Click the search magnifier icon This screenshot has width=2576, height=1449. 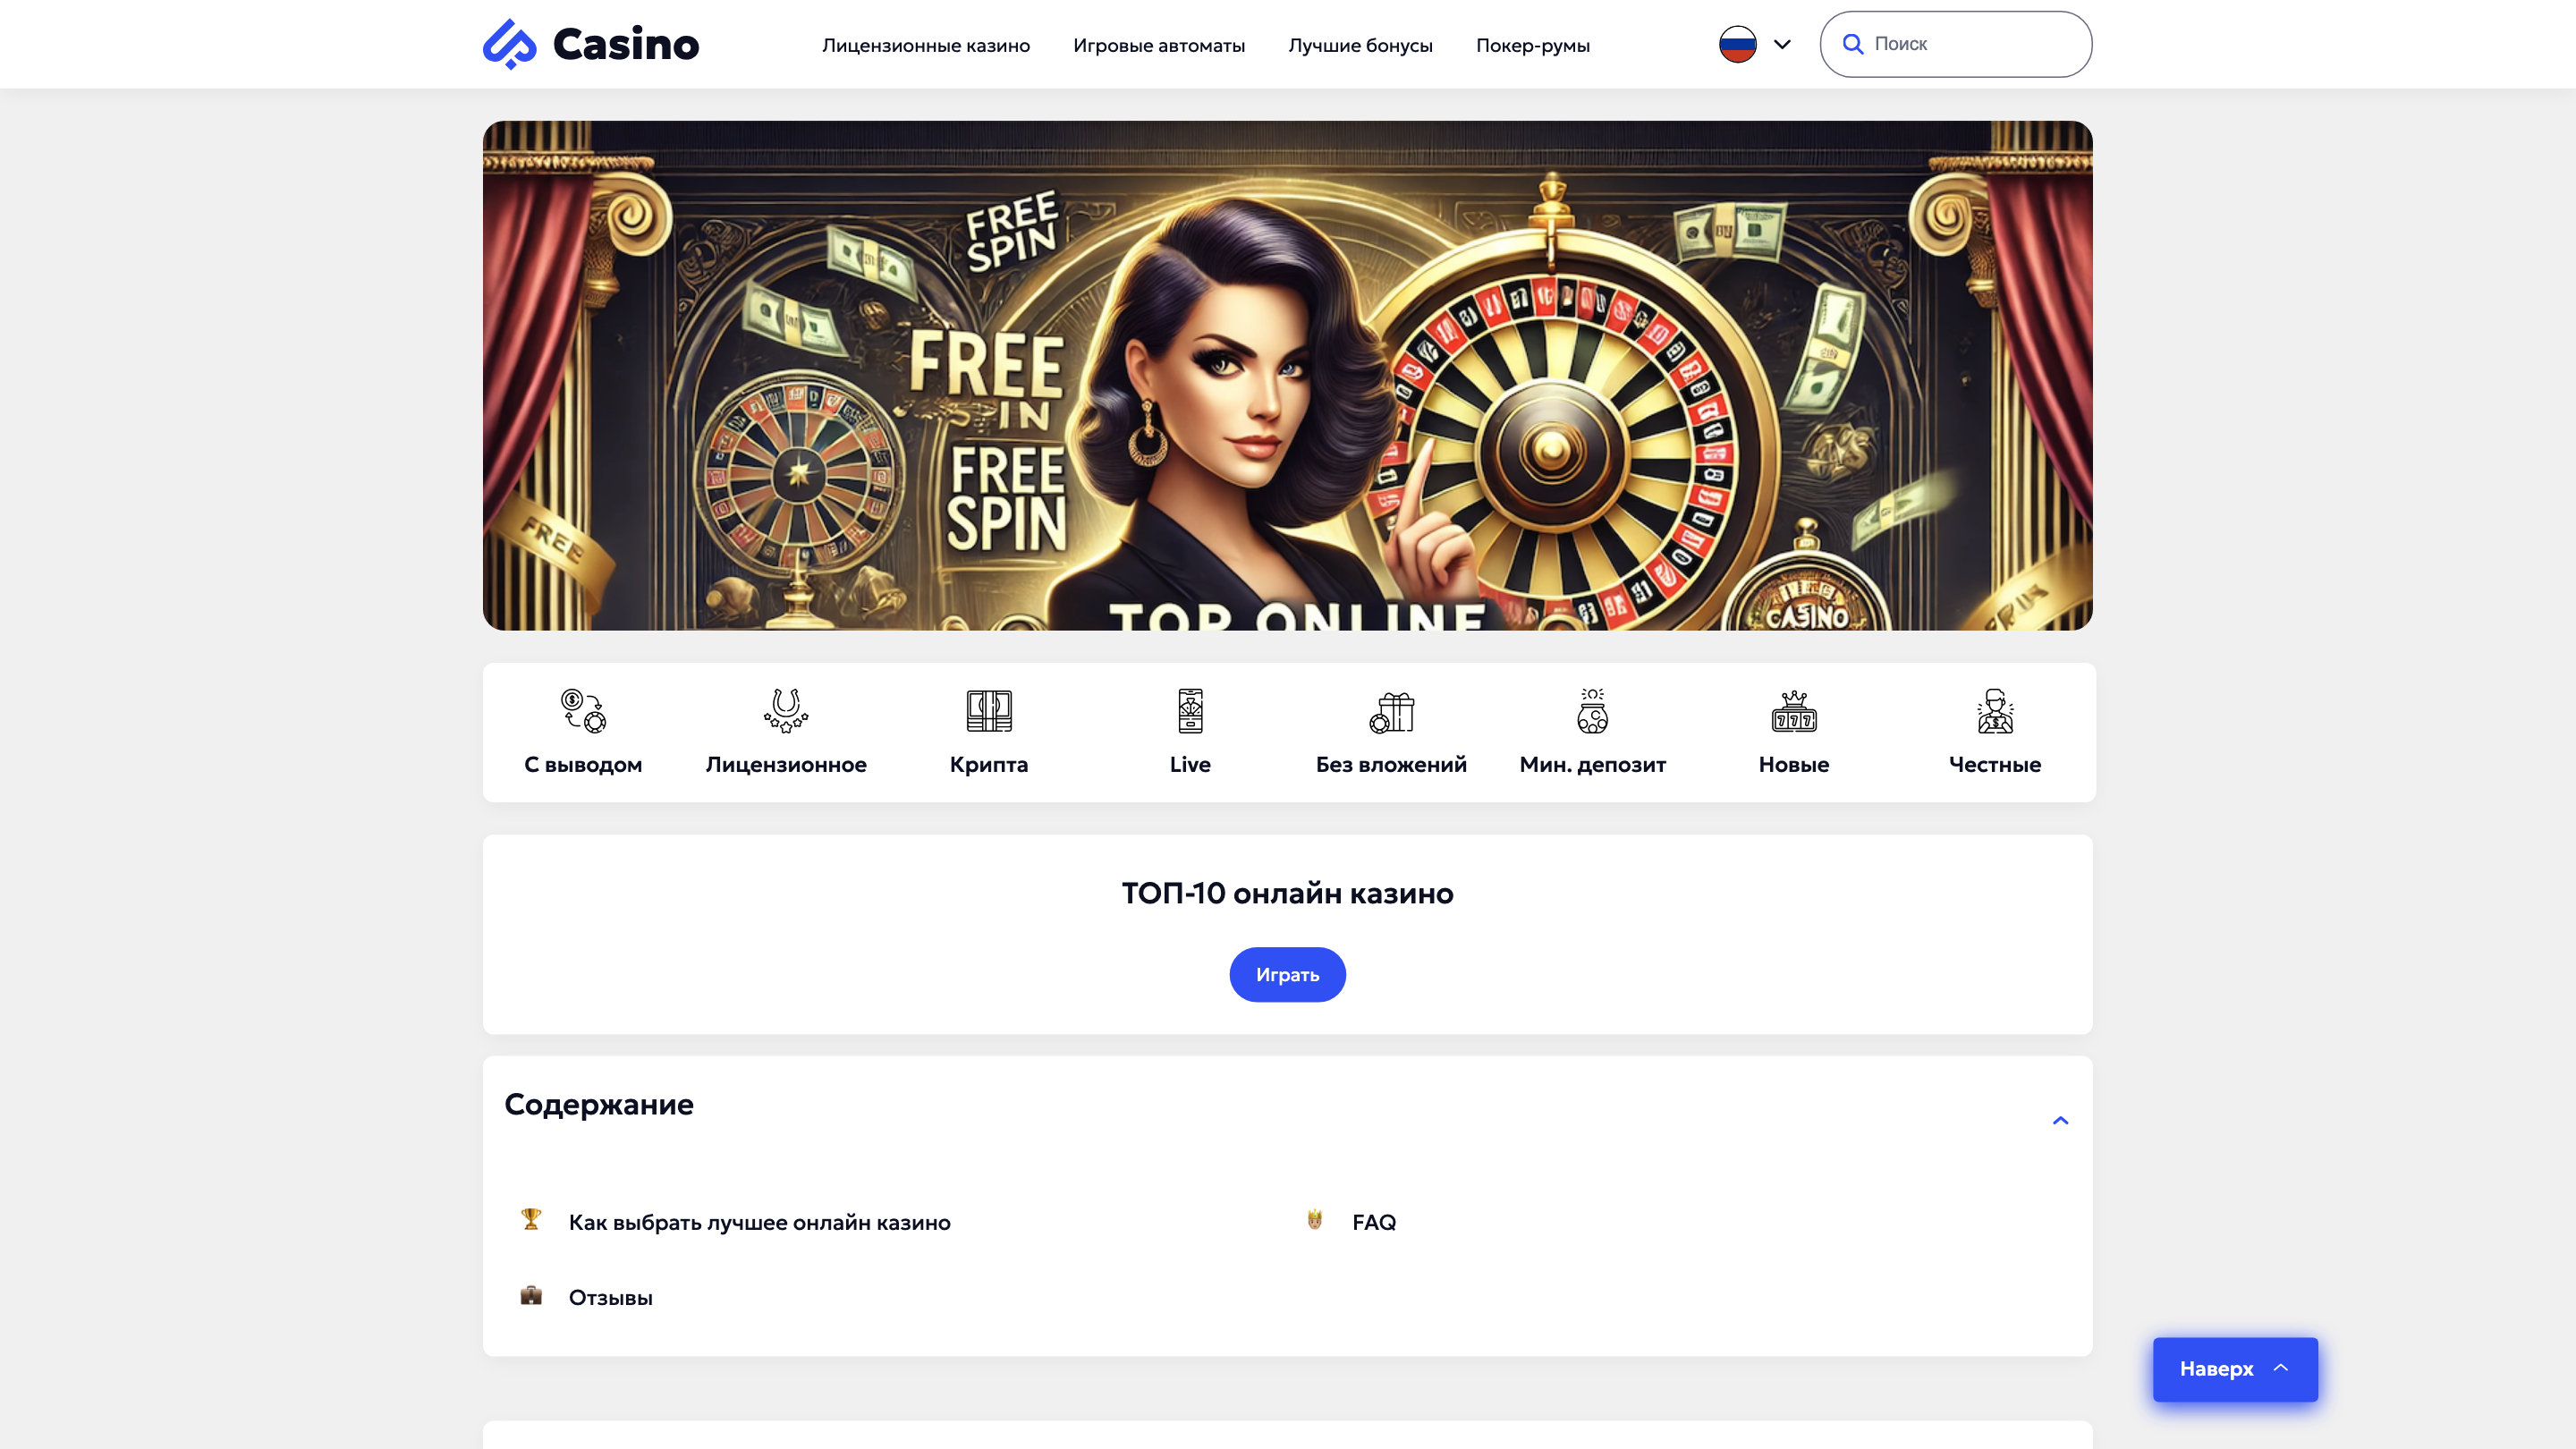1853,44
